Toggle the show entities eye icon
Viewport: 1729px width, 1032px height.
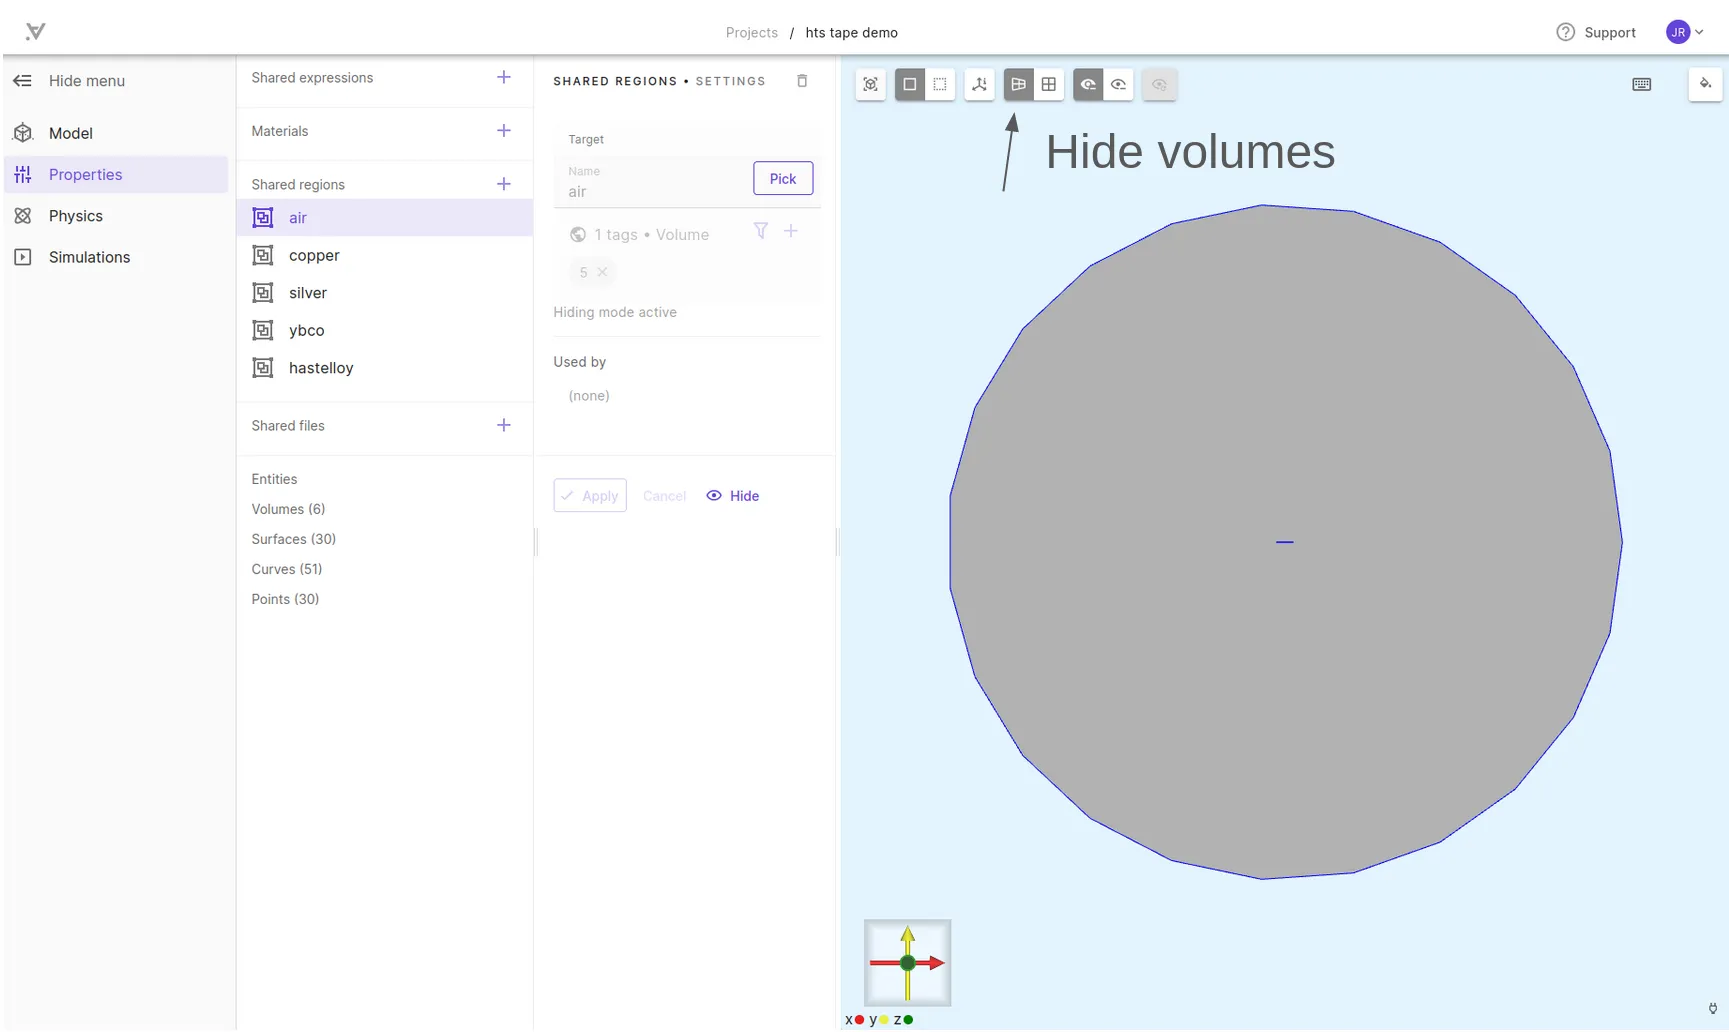tap(1119, 85)
